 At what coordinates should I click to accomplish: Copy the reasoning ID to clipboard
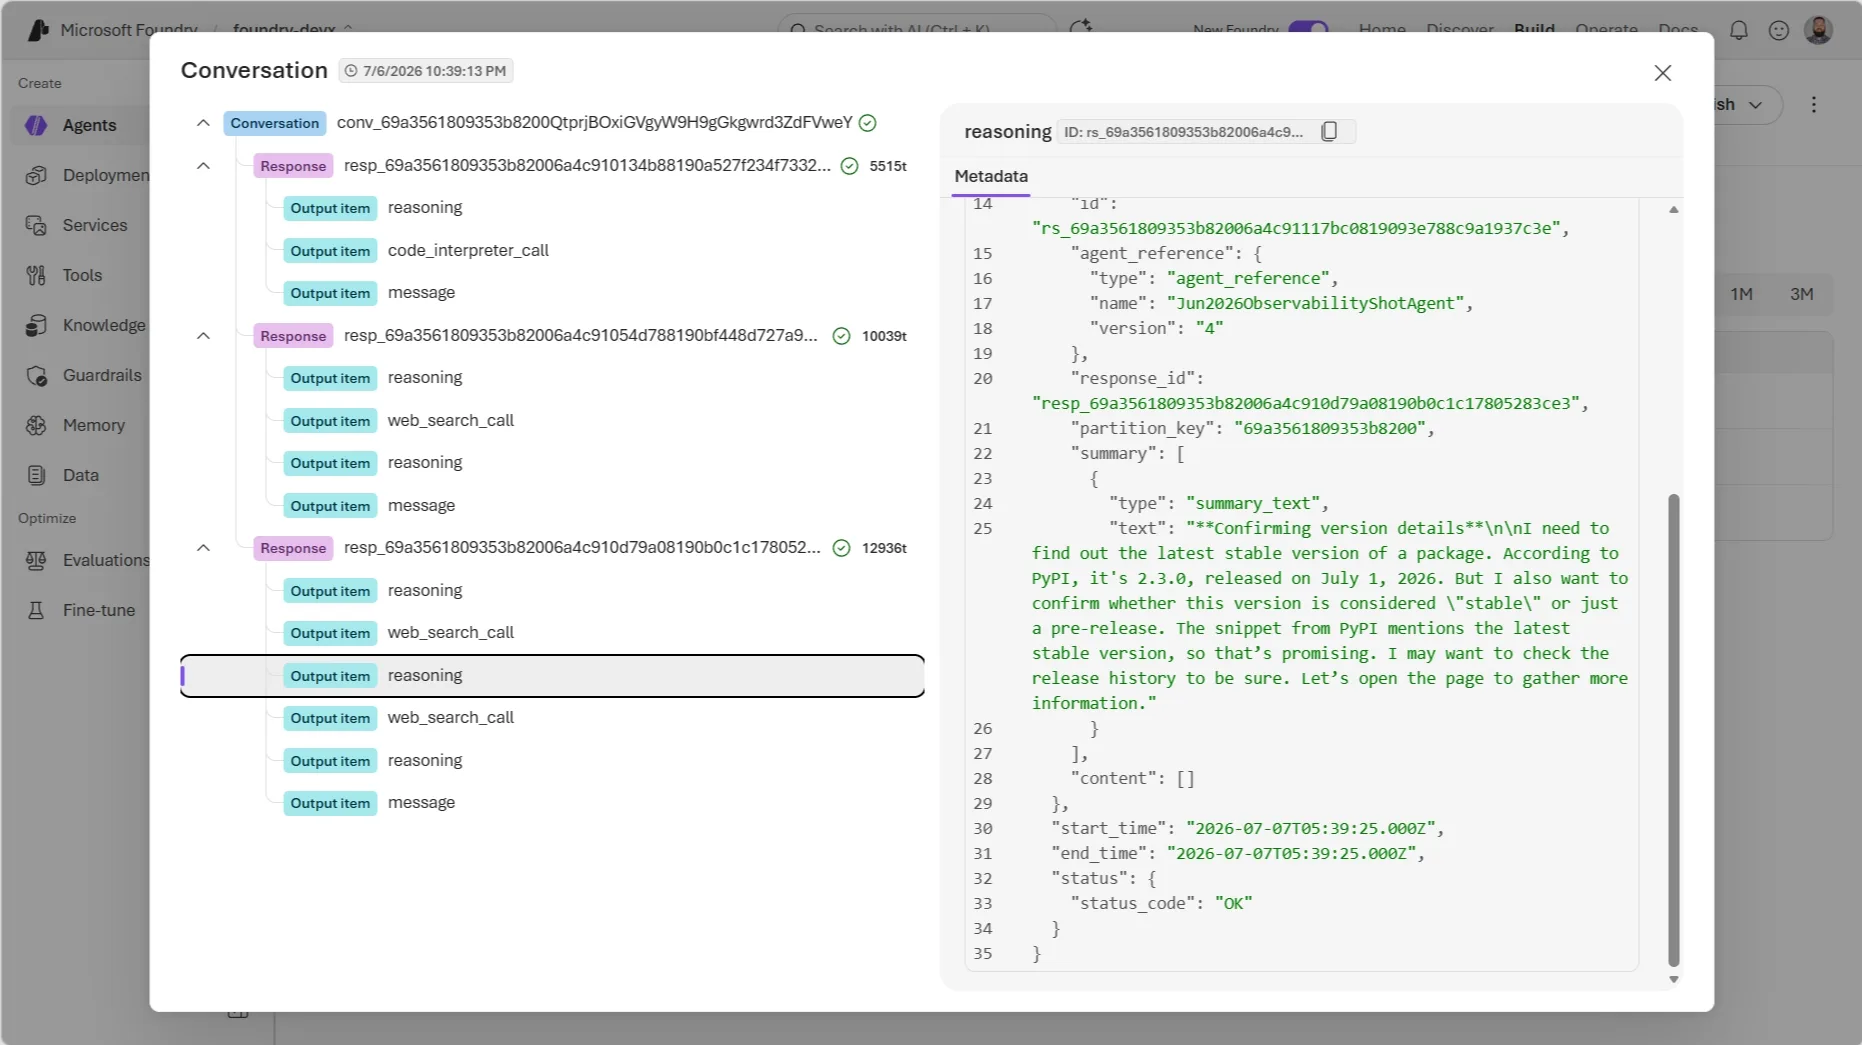(1329, 132)
